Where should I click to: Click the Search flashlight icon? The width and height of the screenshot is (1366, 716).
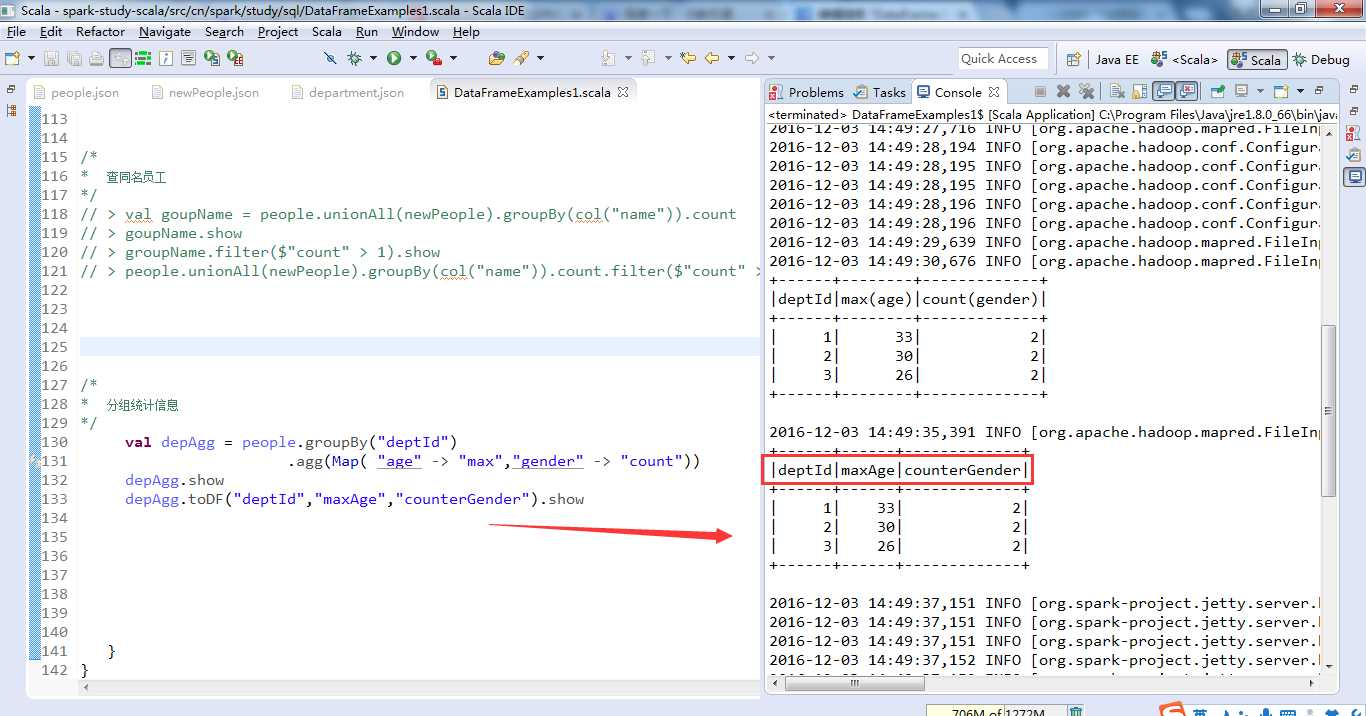521,58
